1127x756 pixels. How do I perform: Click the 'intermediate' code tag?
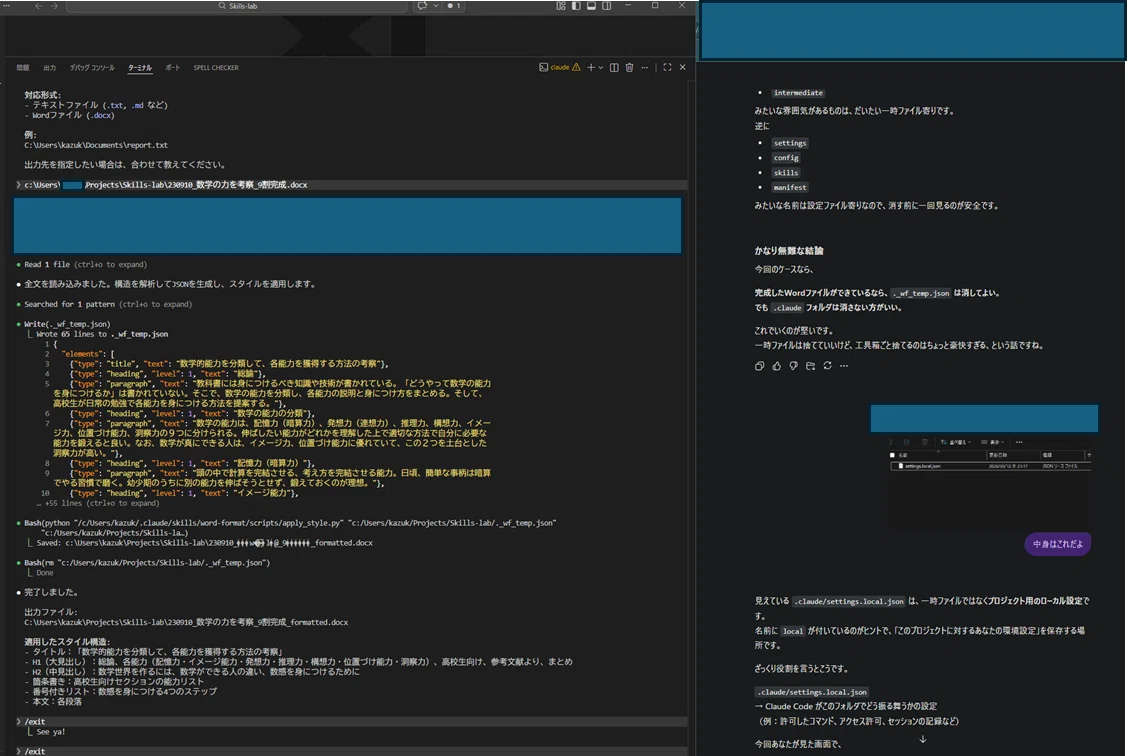click(798, 93)
